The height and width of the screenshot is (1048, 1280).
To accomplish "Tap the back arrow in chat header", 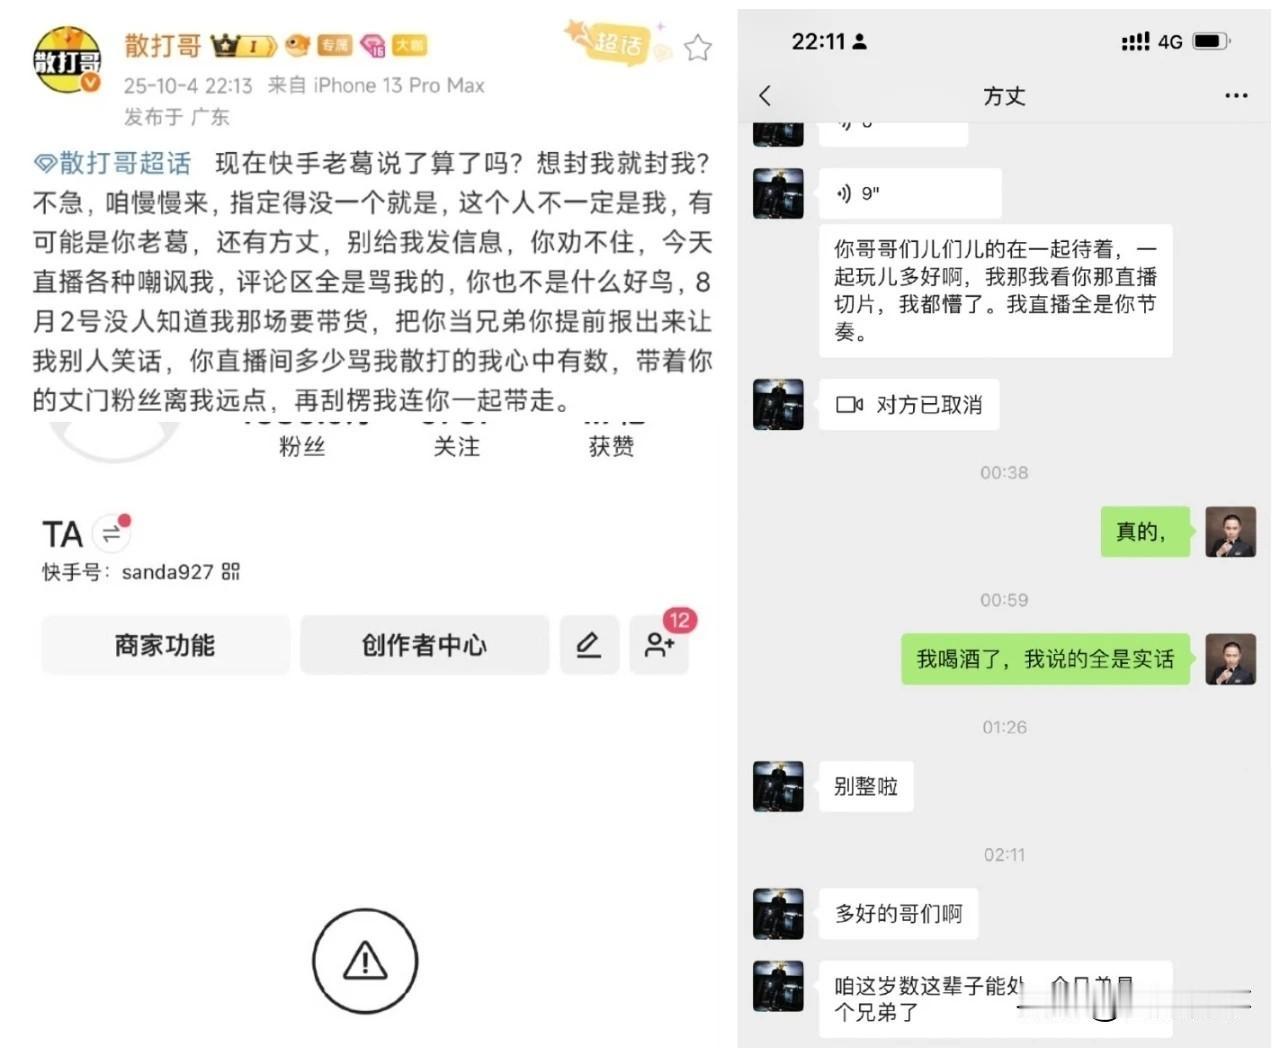I will tap(766, 96).
